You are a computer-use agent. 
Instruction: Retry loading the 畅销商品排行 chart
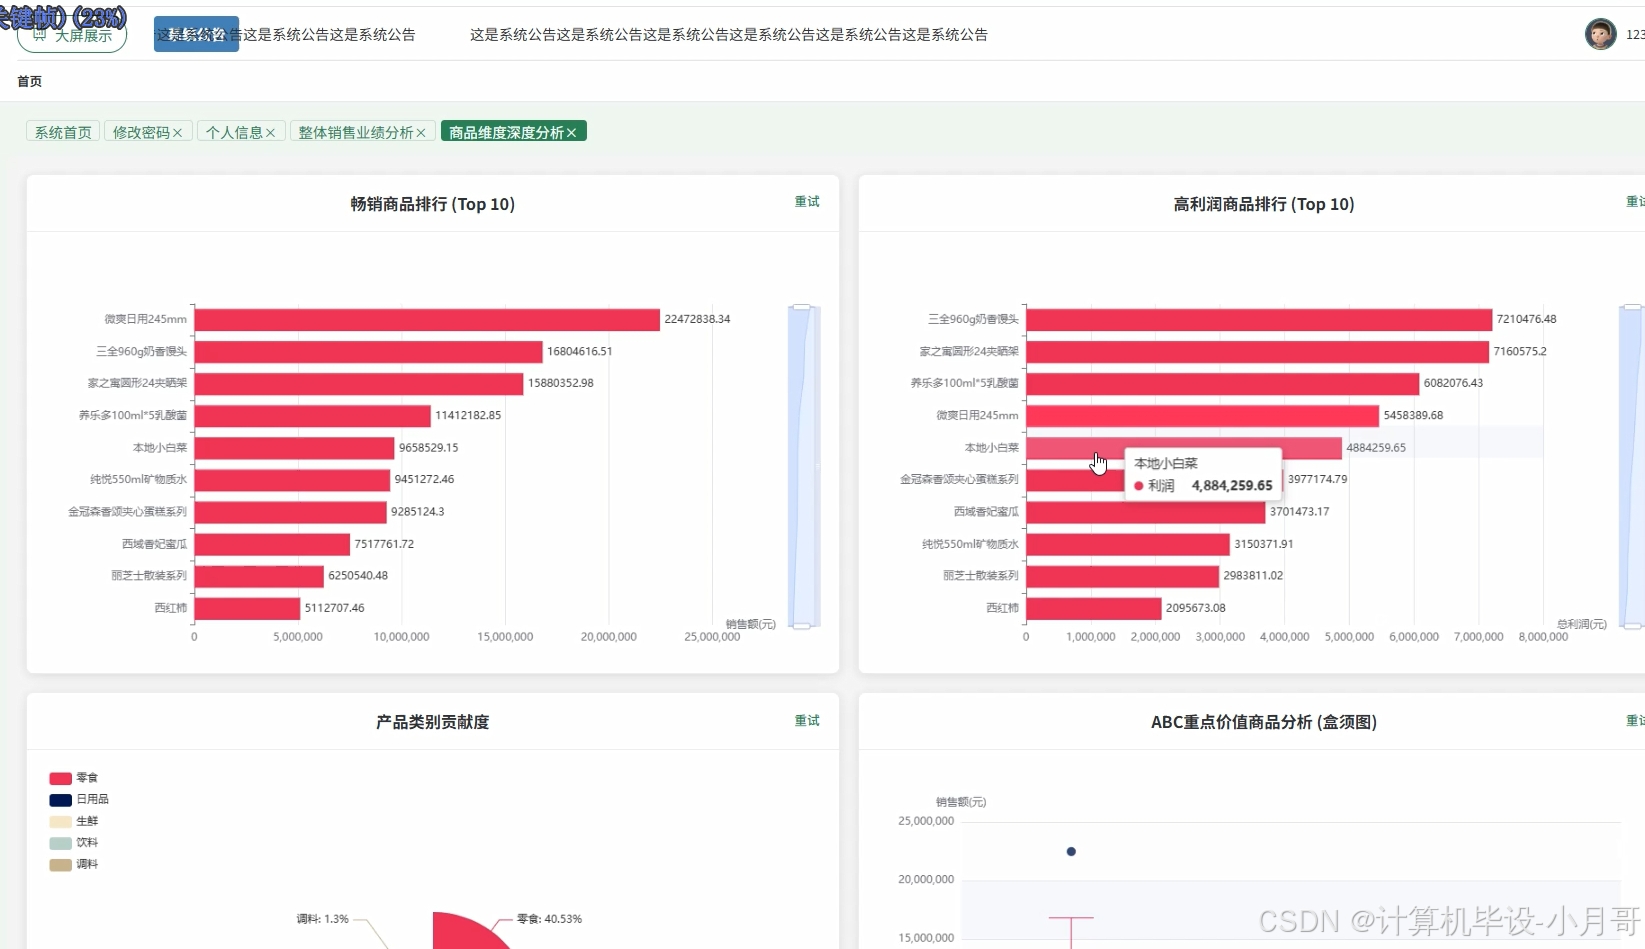click(807, 202)
